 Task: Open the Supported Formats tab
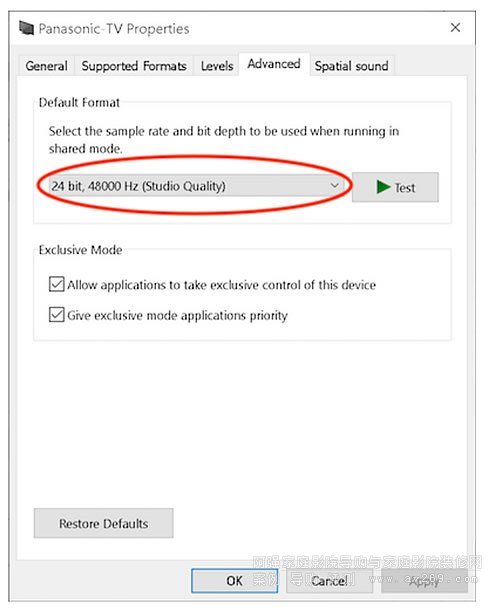coord(134,66)
